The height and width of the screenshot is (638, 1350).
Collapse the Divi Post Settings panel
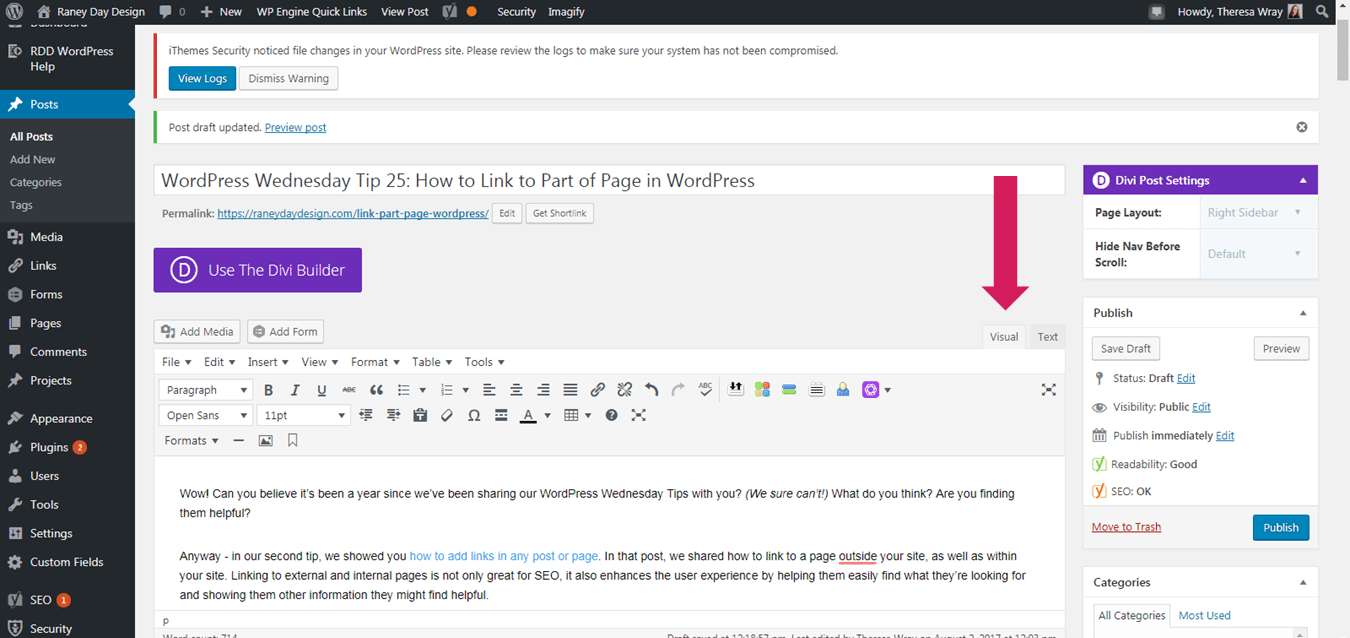(1303, 181)
